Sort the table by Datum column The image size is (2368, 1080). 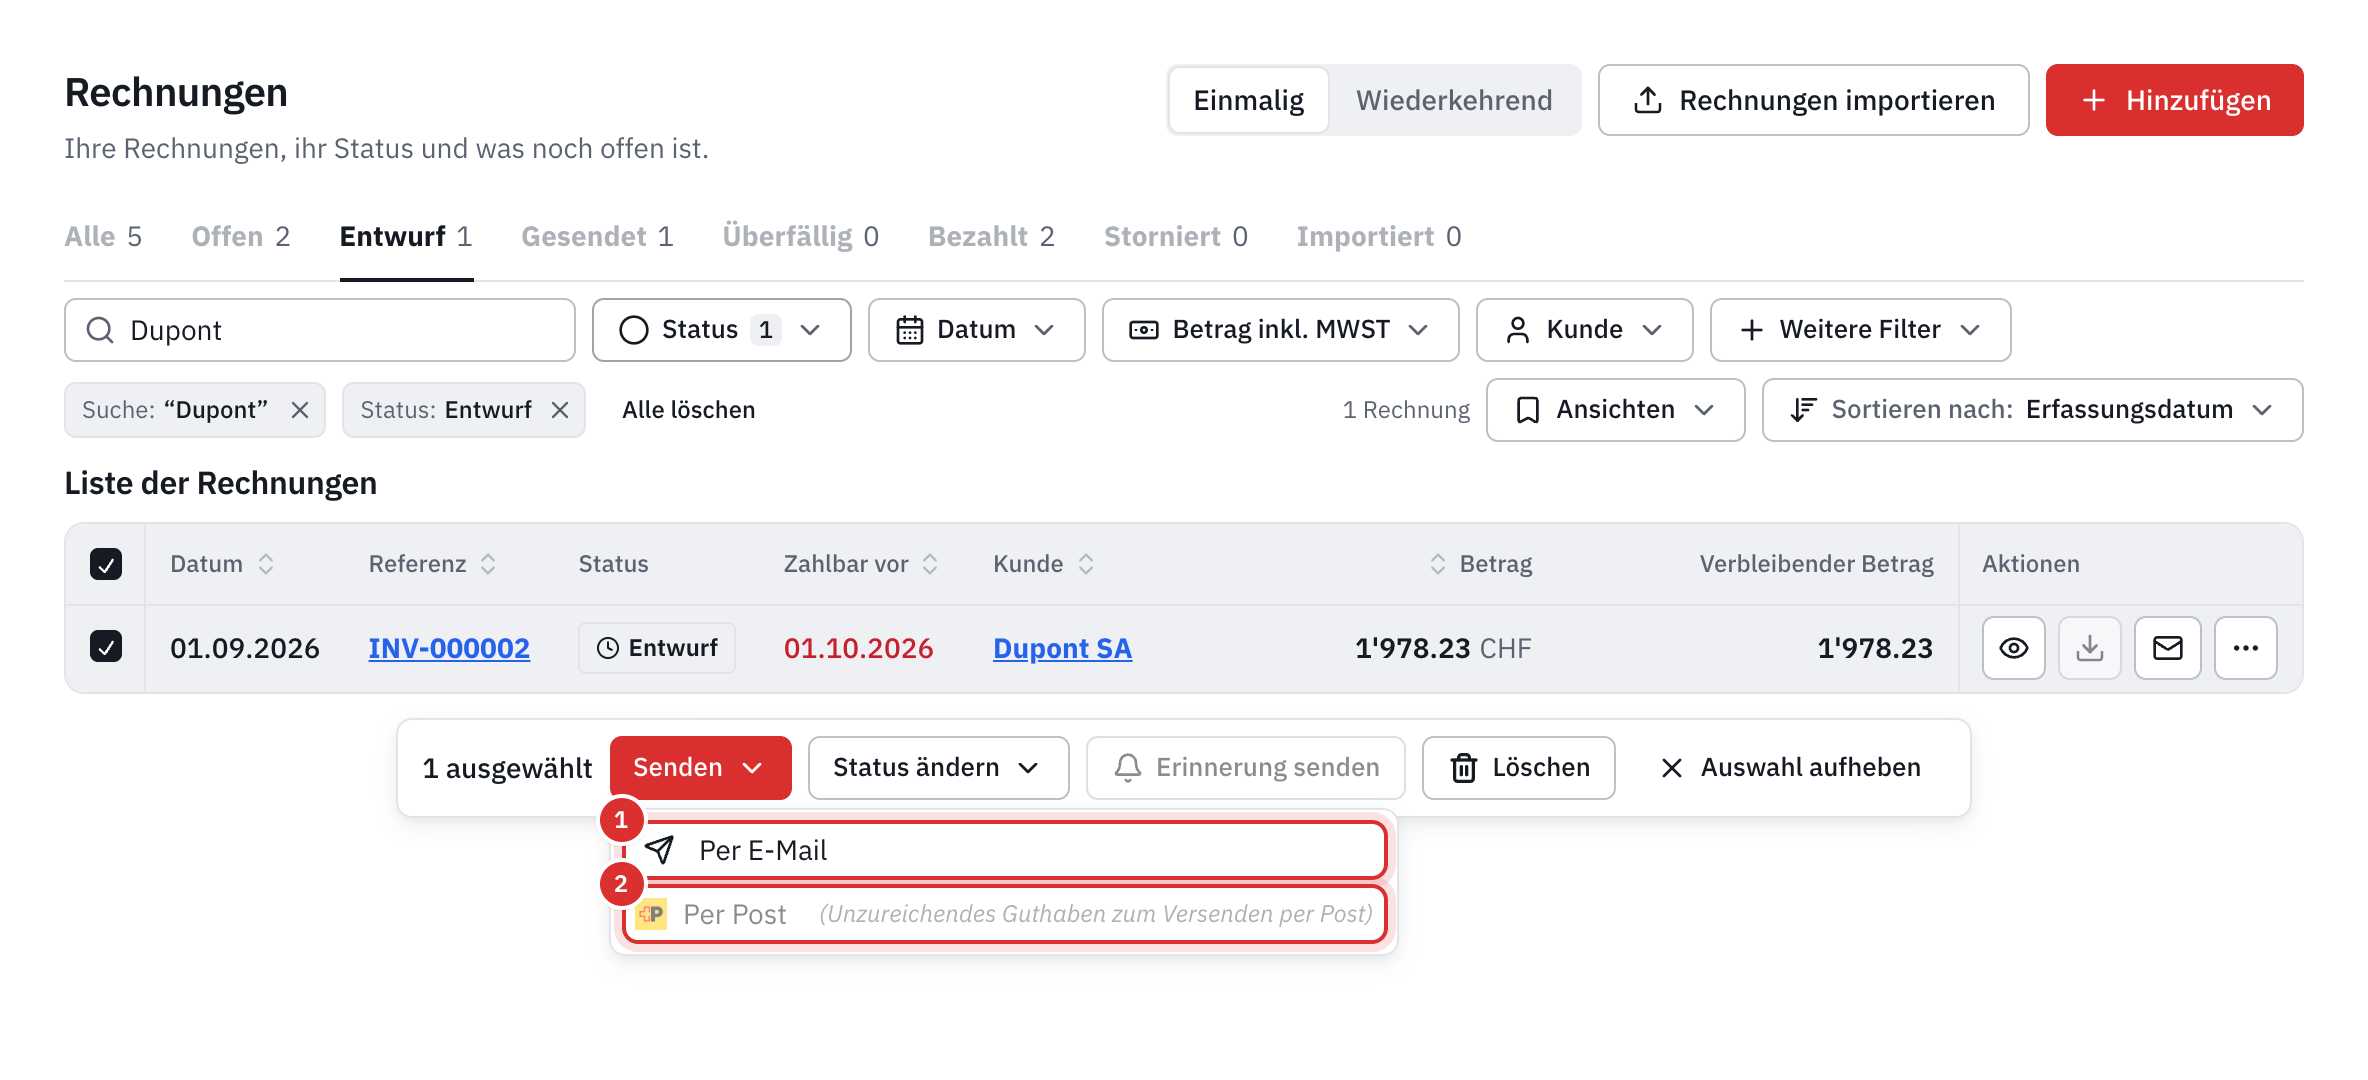pos(266,564)
